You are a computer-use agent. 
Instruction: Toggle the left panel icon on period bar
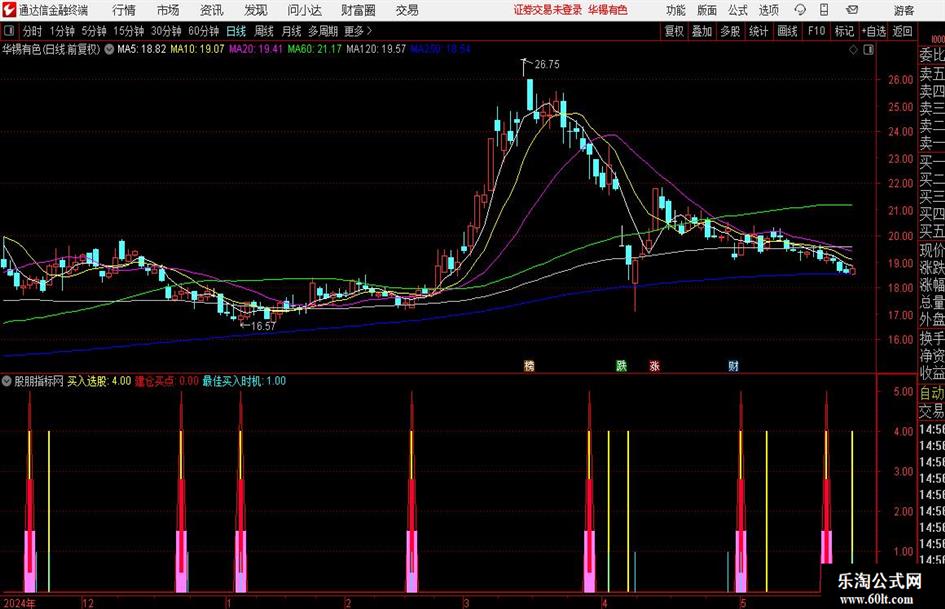[x=9, y=31]
